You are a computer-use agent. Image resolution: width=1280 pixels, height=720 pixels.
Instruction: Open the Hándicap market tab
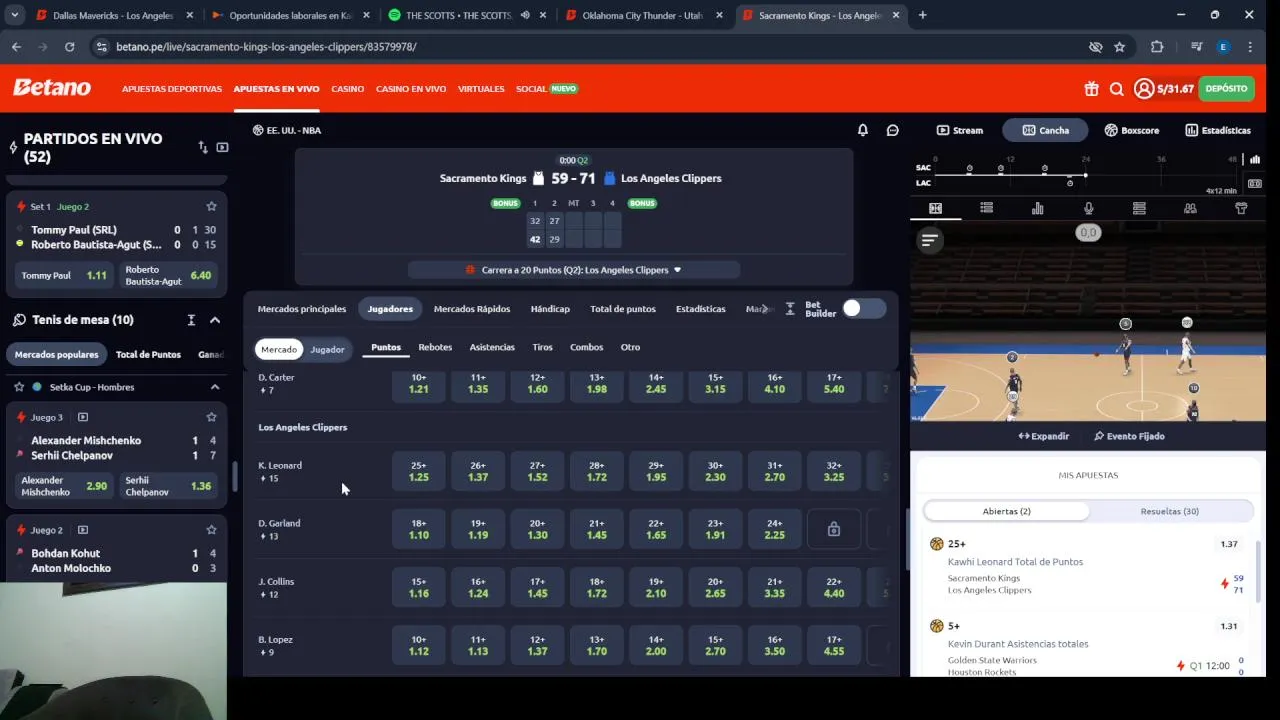coord(550,309)
